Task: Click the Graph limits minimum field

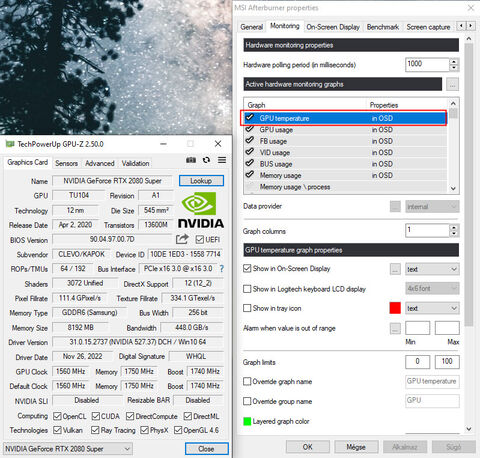Action: point(417,362)
